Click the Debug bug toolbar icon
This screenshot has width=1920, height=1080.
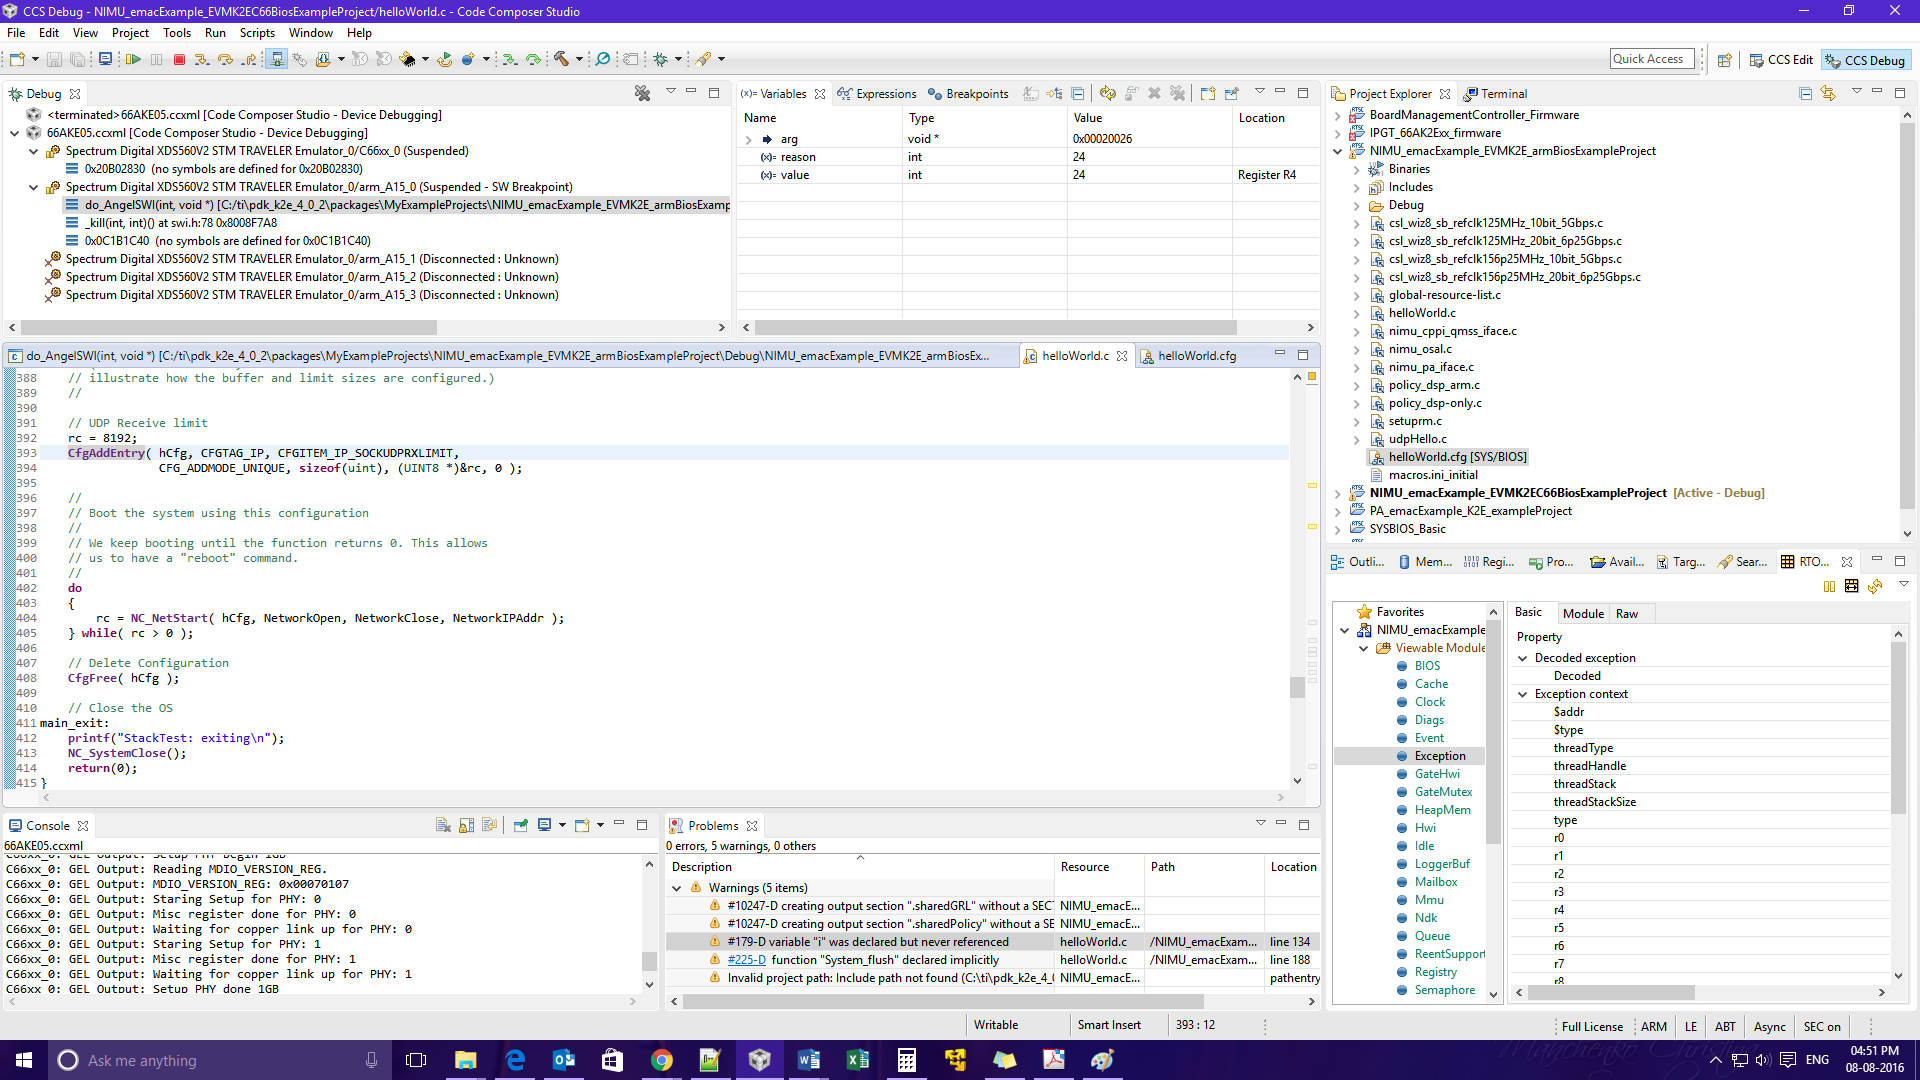660,60
